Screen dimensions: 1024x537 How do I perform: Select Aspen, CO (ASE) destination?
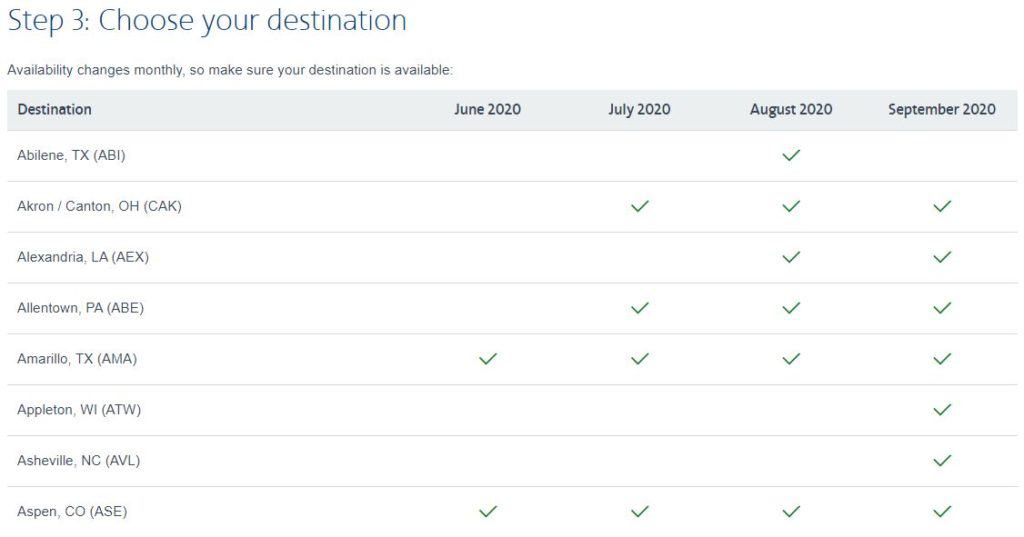click(x=72, y=512)
